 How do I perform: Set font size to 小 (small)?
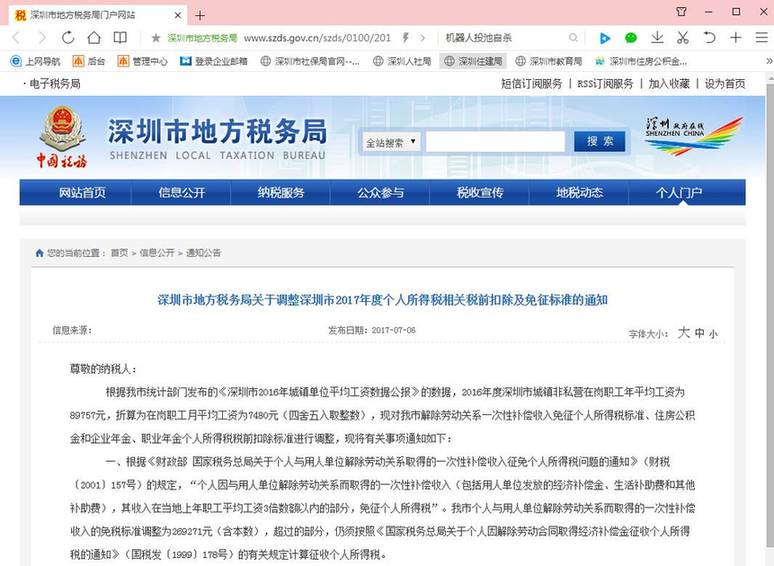[713, 333]
